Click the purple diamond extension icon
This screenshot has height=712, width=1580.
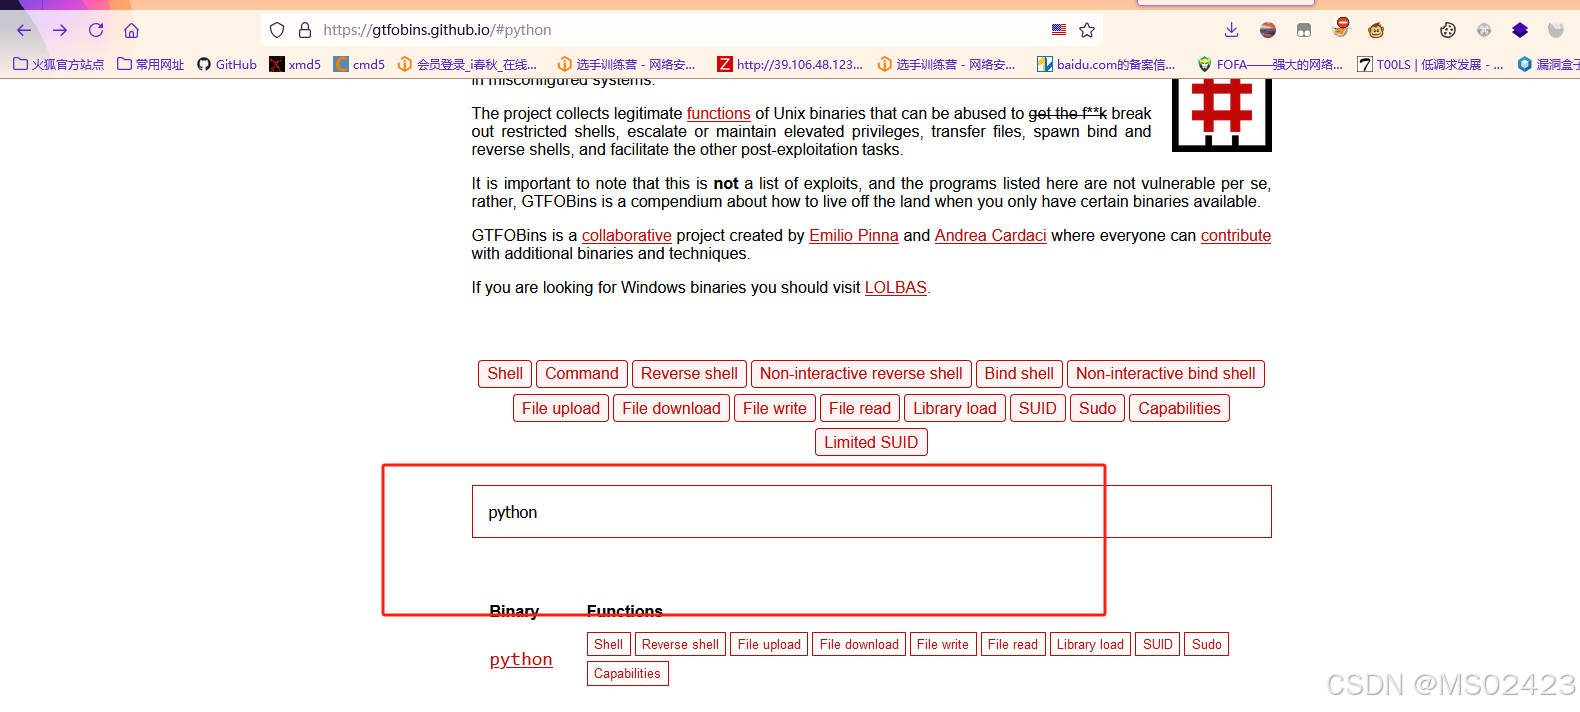point(1520,30)
